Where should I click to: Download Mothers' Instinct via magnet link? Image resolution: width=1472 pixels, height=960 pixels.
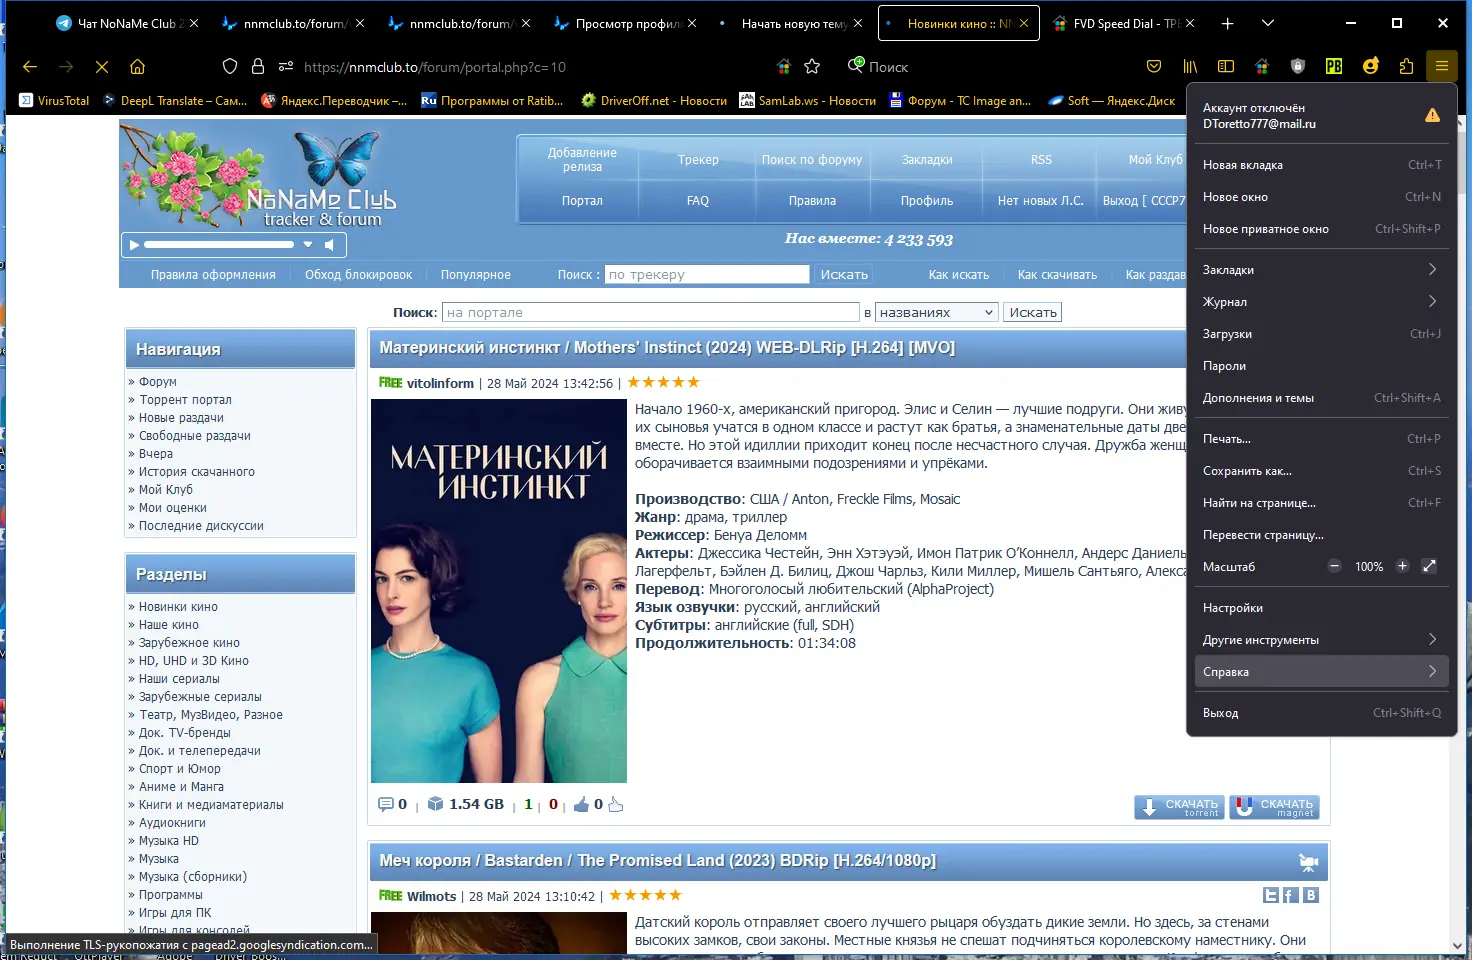(1274, 807)
